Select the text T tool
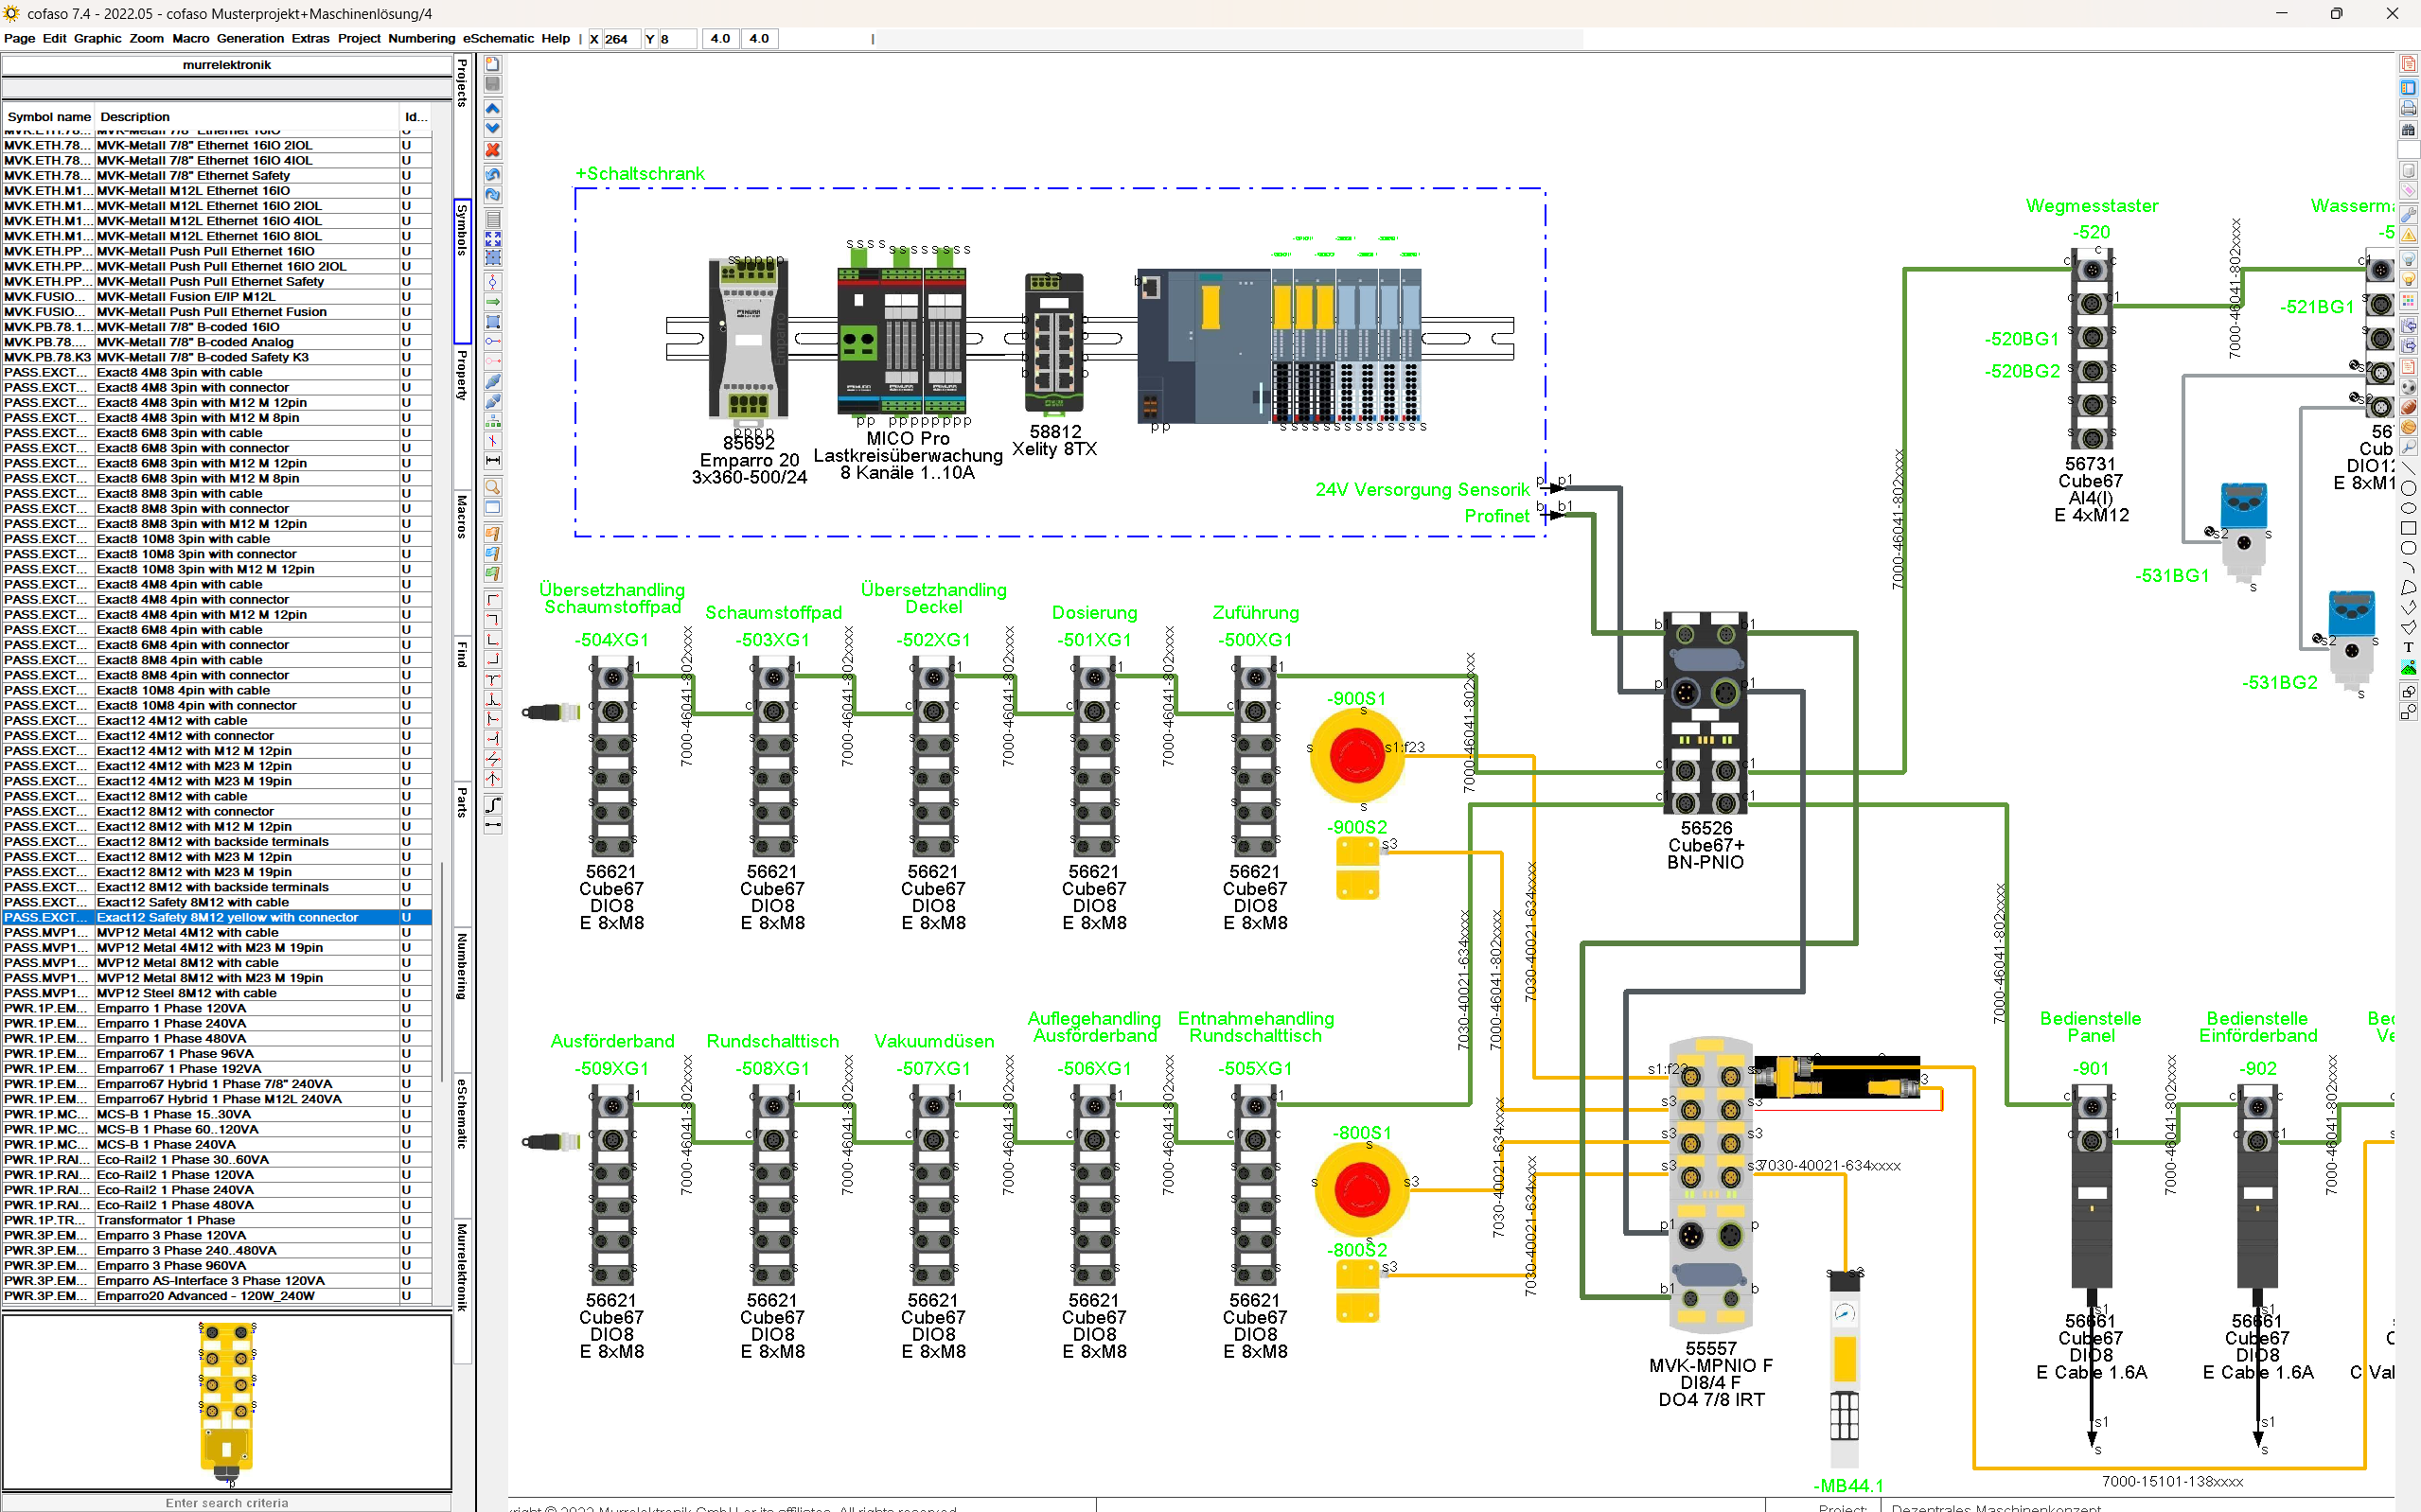The width and height of the screenshot is (2421, 1512). (x=2408, y=647)
